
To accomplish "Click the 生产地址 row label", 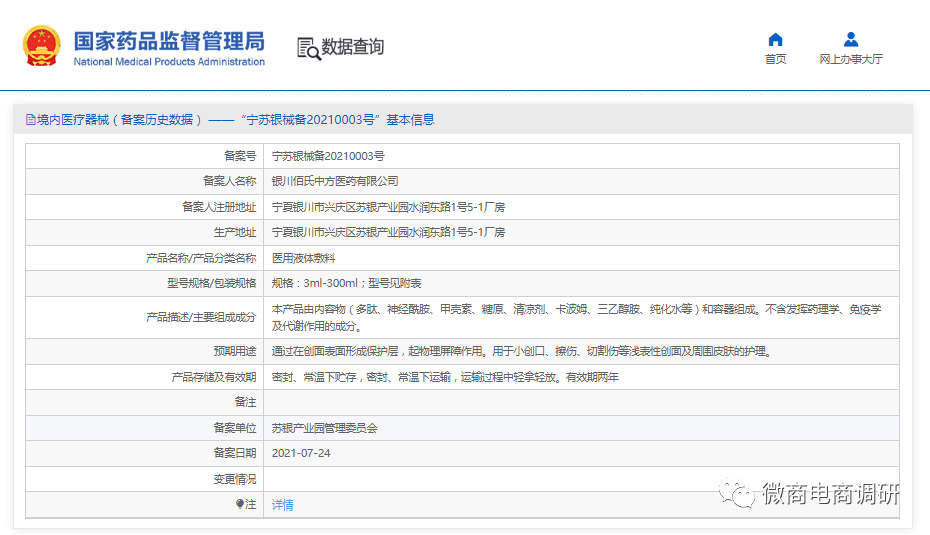I will [x=235, y=233].
